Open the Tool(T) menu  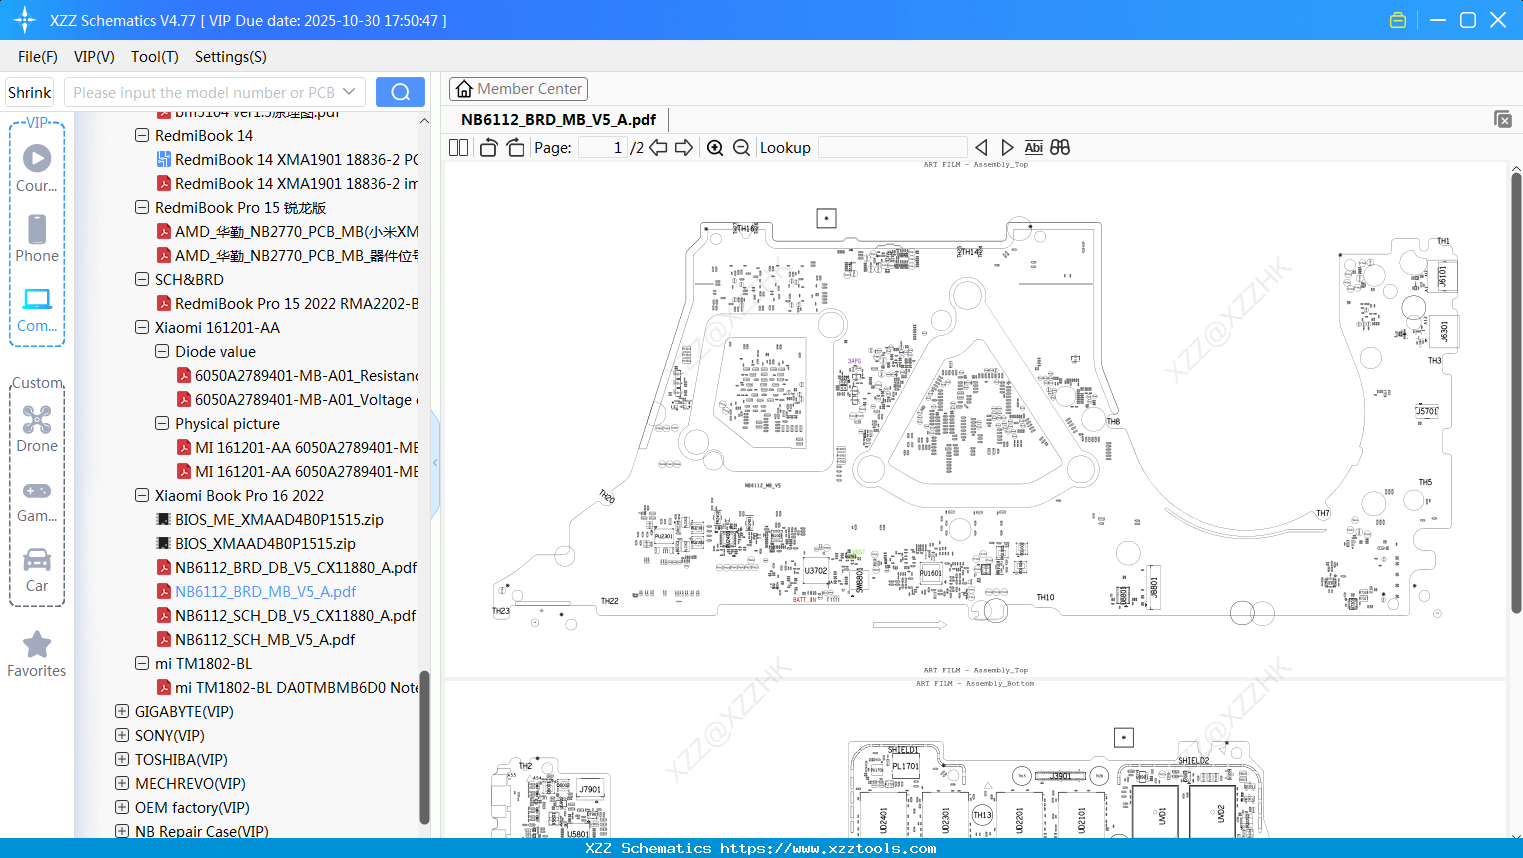point(155,57)
